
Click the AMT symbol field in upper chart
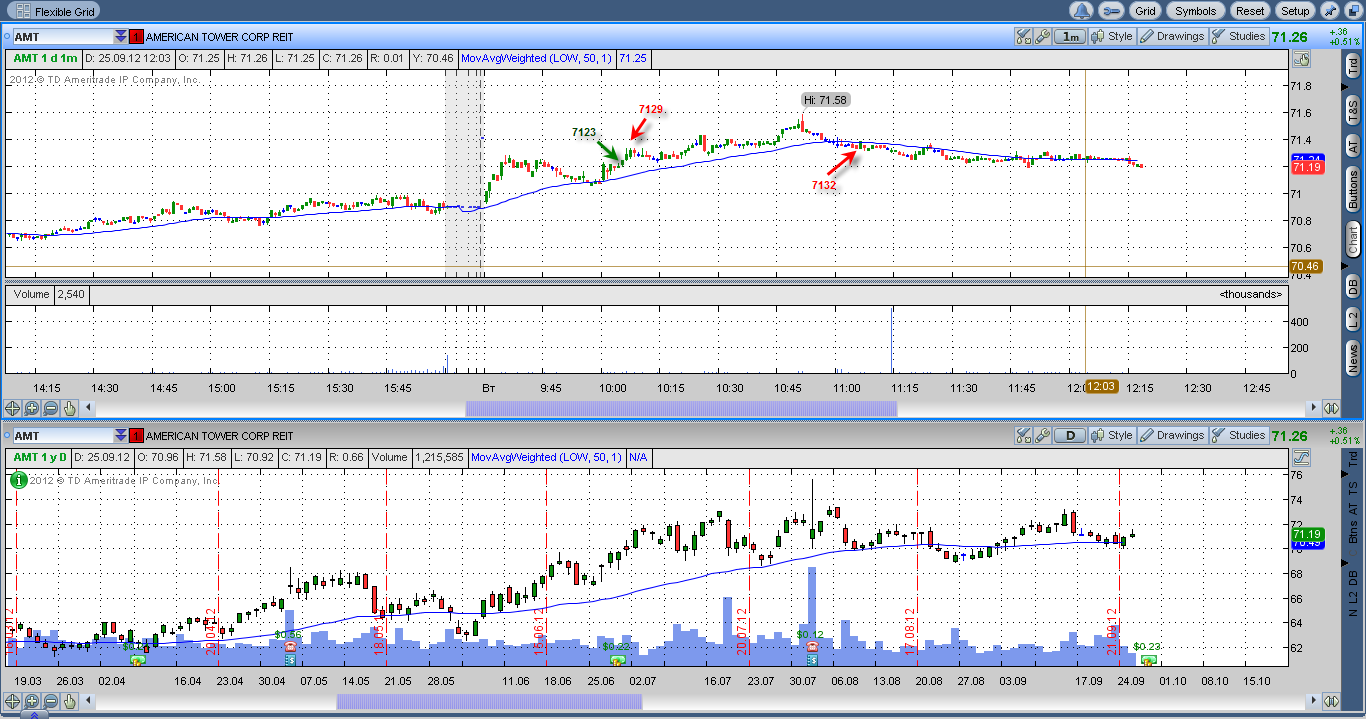61,37
